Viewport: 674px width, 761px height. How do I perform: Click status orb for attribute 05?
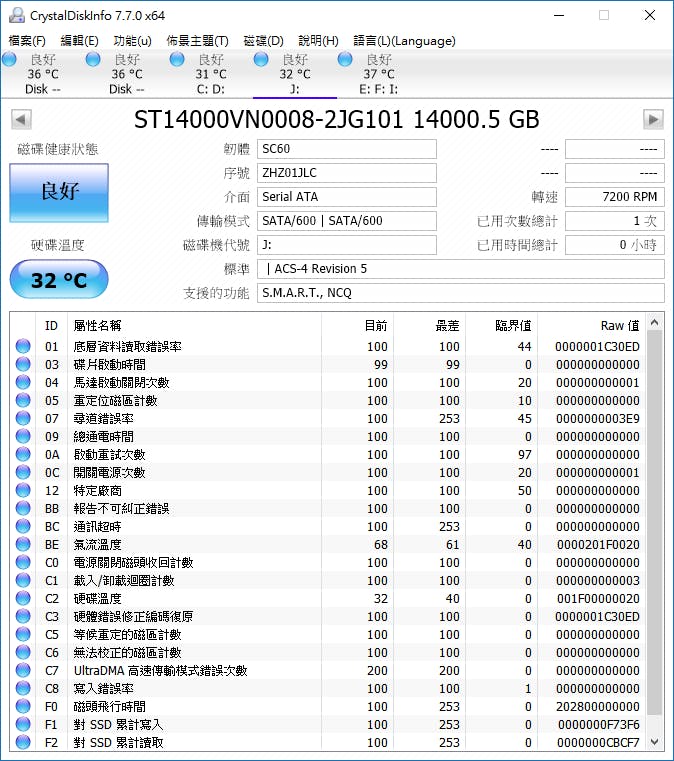23,400
